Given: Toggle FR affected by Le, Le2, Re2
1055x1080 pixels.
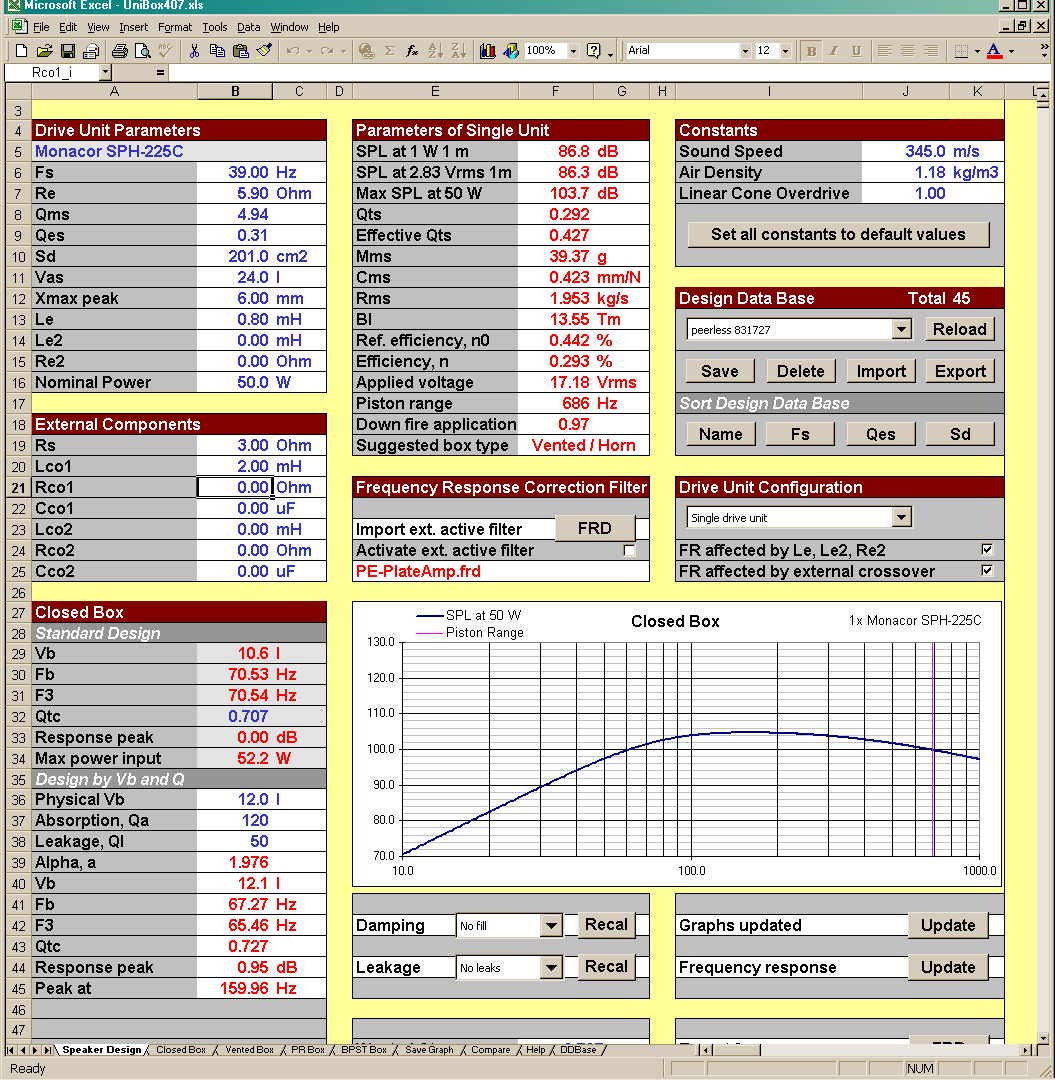Looking at the screenshot, I should coord(987,550).
